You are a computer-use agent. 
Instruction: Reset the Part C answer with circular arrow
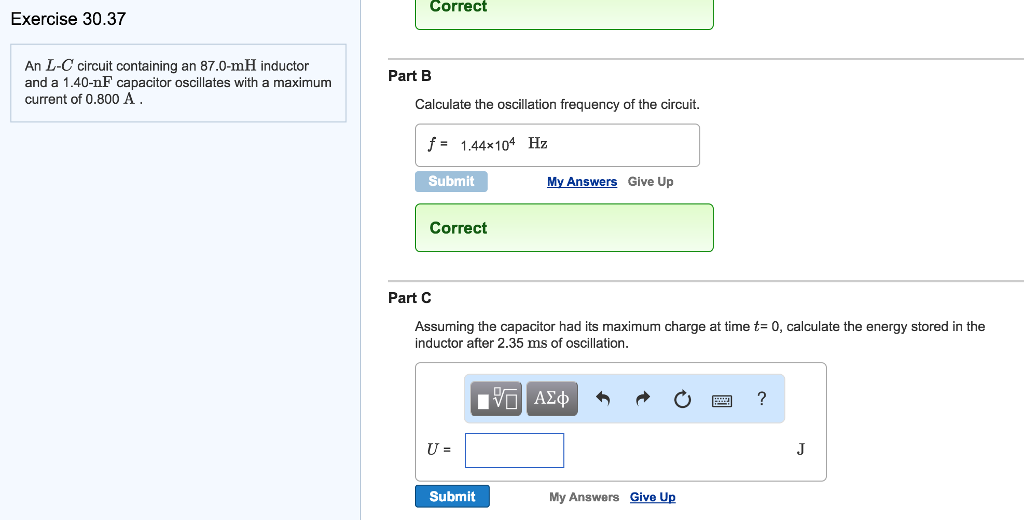pyautogui.click(x=682, y=400)
